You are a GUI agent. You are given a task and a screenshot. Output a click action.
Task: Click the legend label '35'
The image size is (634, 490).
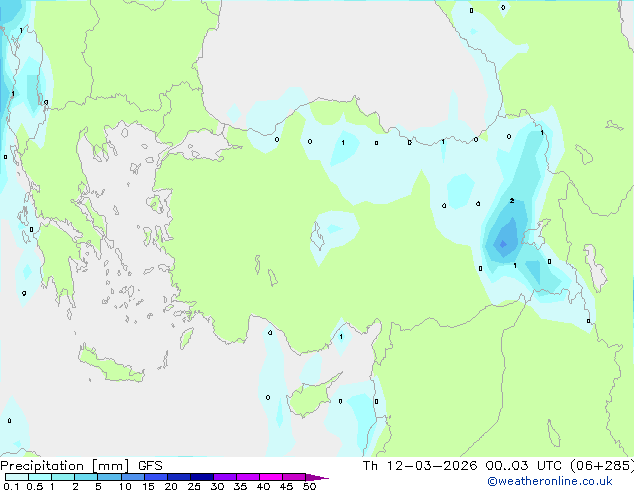pos(240,486)
